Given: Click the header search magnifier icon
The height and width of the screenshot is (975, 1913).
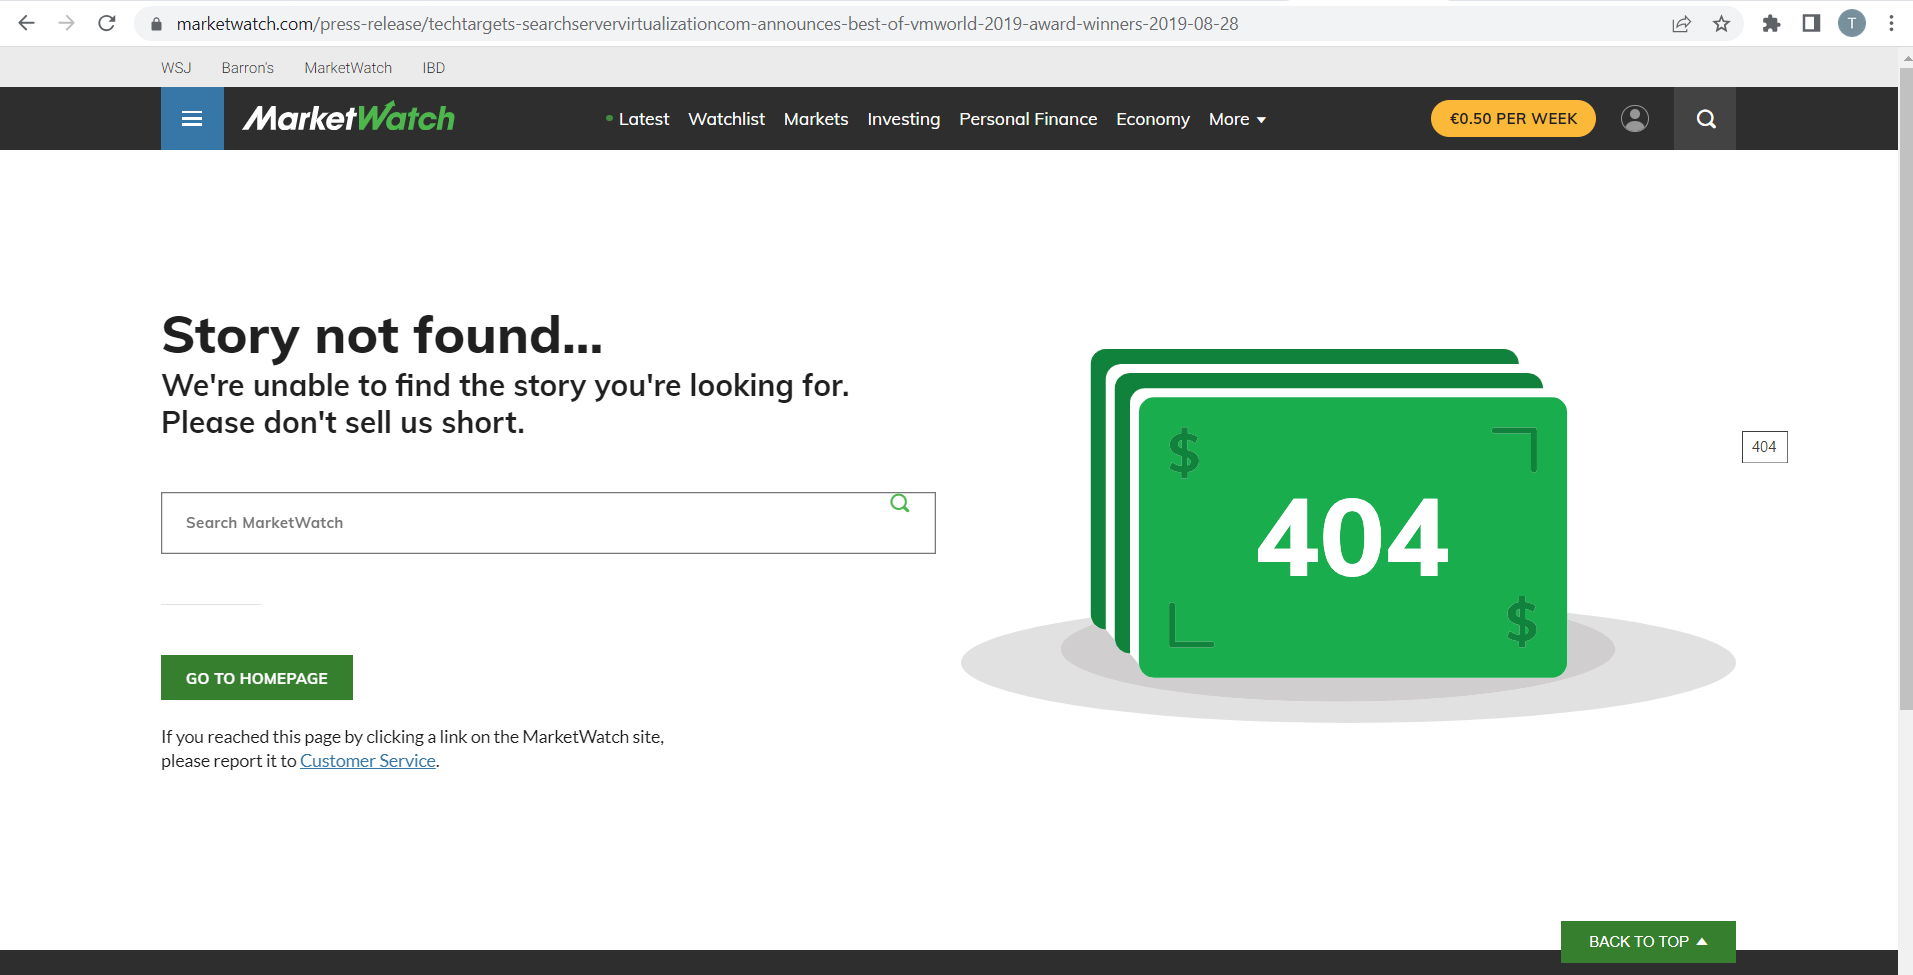Looking at the screenshot, I should coord(1706,118).
